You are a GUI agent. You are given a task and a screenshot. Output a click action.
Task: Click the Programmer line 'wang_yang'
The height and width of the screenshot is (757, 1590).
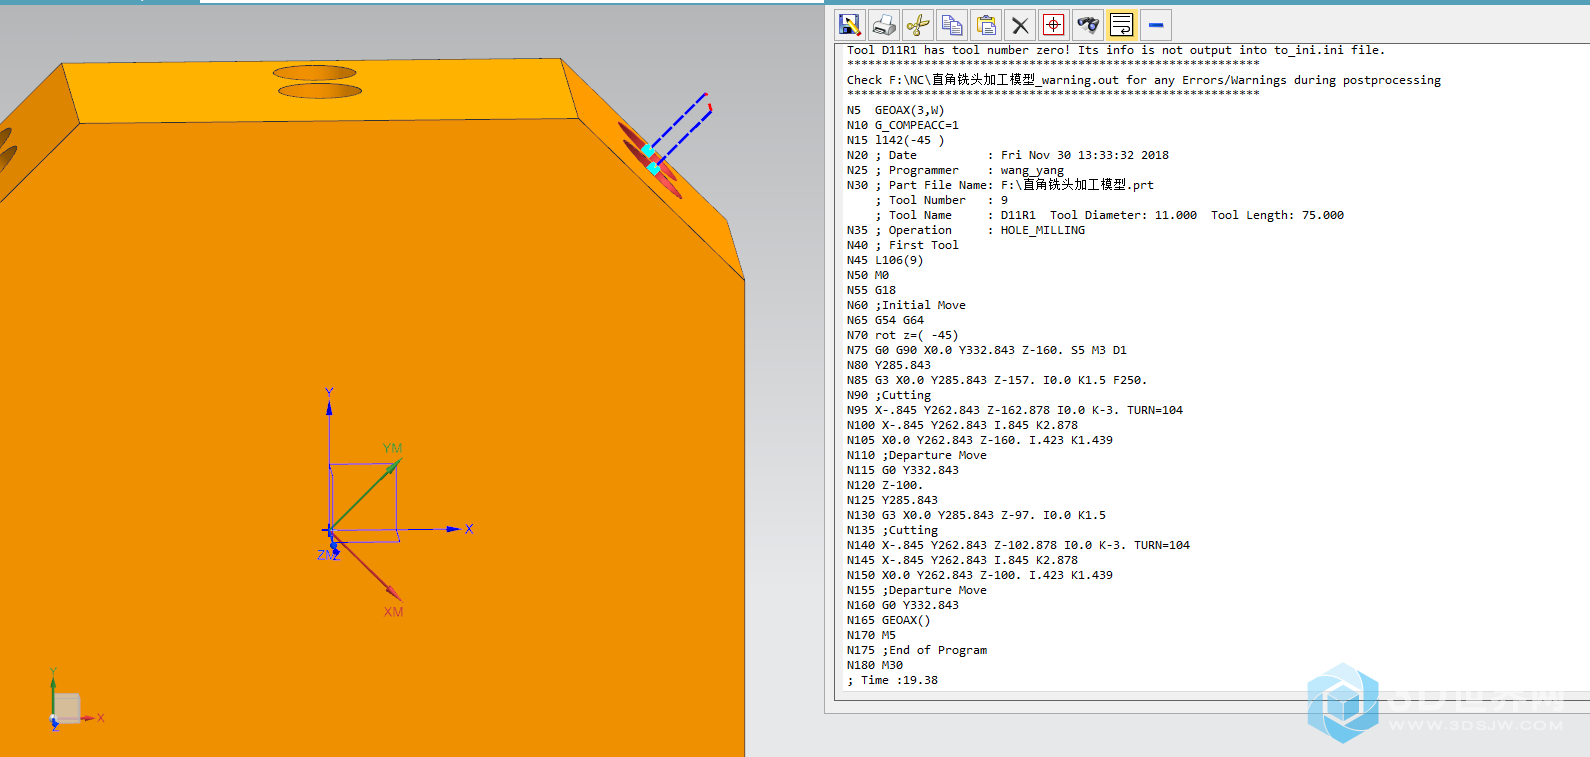955,170
